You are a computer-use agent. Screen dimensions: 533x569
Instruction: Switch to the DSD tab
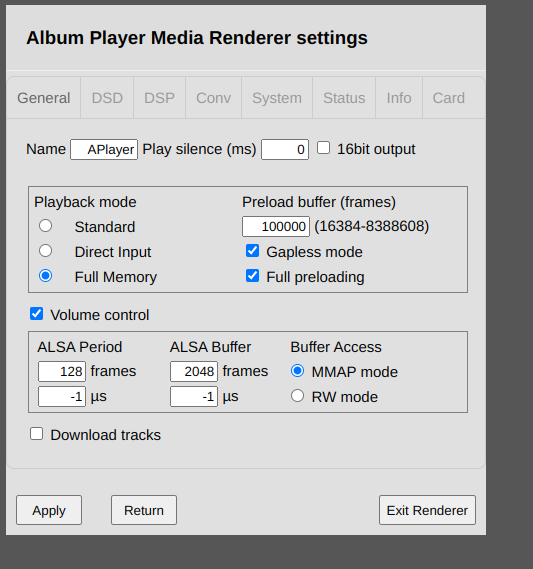click(107, 98)
